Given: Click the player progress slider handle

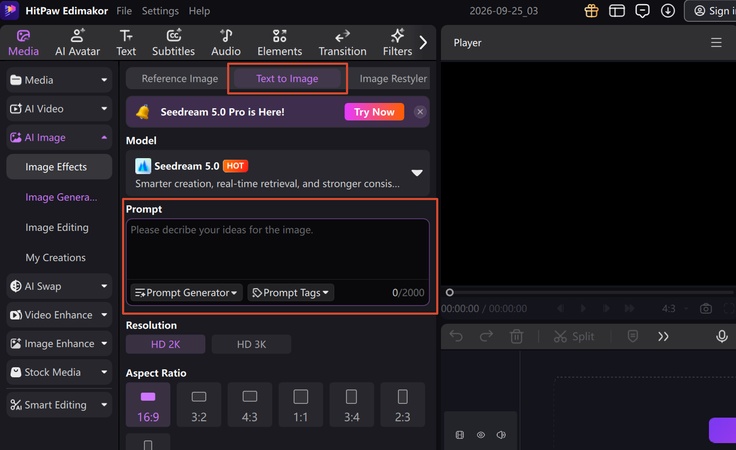Looking at the screenshot, I should (x=450, y=293).
